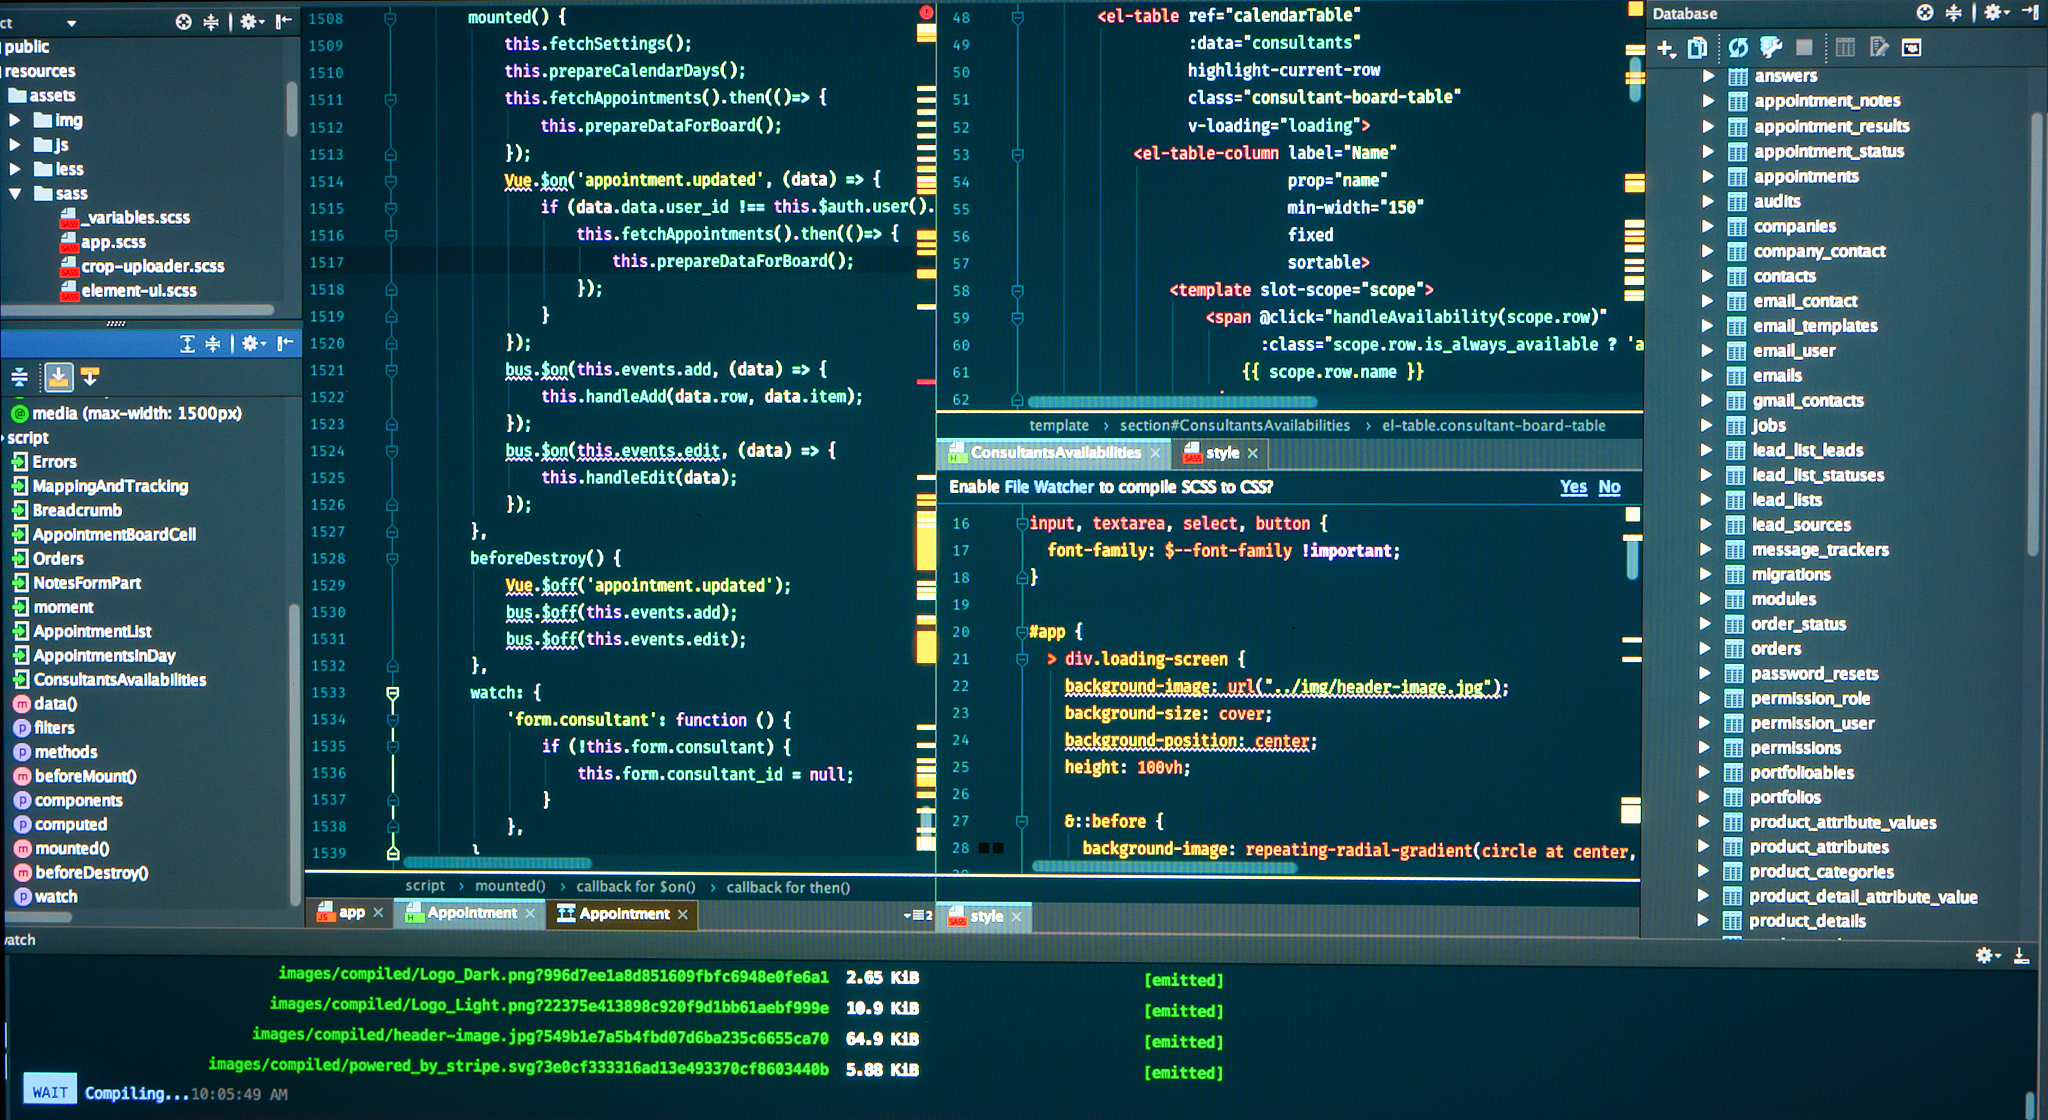
Task: Click the Structure panel expand all icon
Action: (x=186, y=344)
